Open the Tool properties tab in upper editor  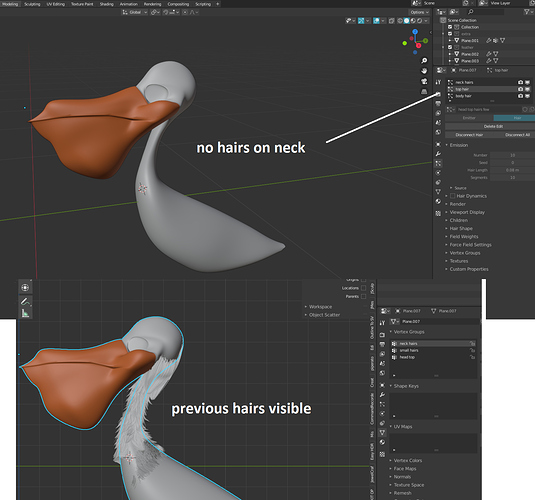[x=438, y=82]
